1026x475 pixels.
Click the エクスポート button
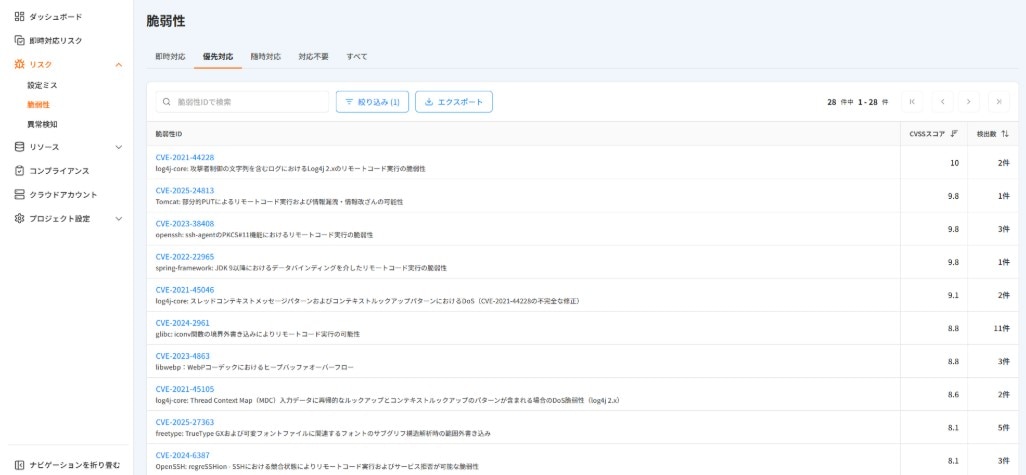453,102
